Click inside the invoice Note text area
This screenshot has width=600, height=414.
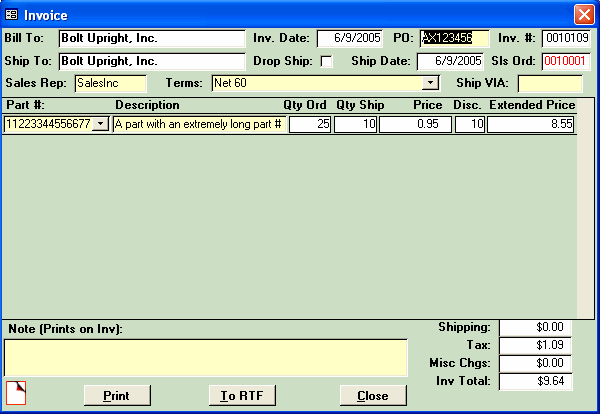[x=205, y=357]
